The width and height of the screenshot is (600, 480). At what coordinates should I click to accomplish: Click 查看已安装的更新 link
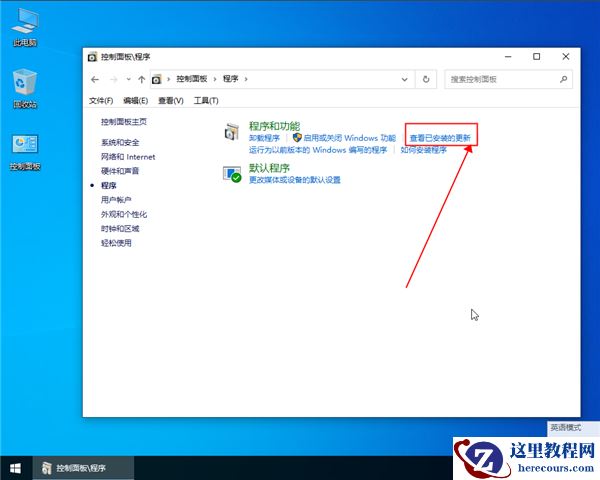[x=440, y=138]
